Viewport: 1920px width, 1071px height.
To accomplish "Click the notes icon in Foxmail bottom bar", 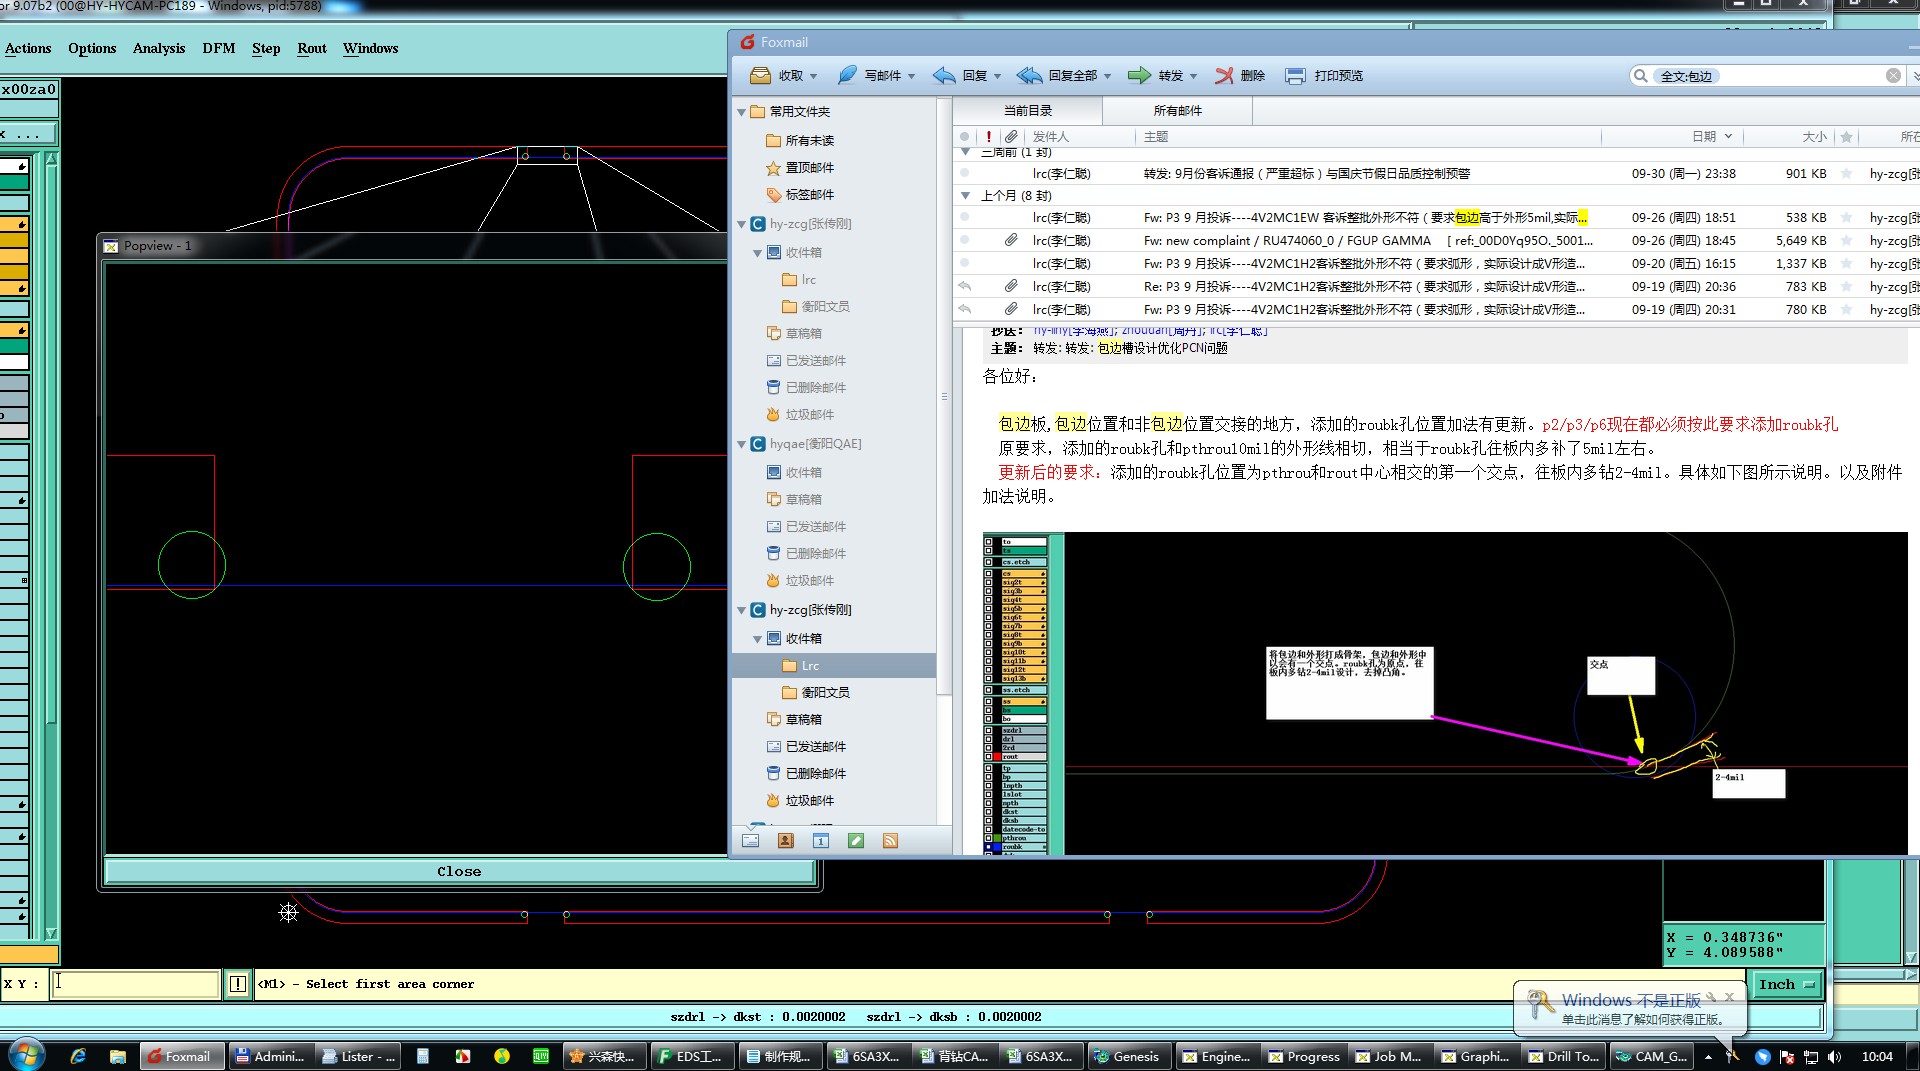I will [855, 841].
